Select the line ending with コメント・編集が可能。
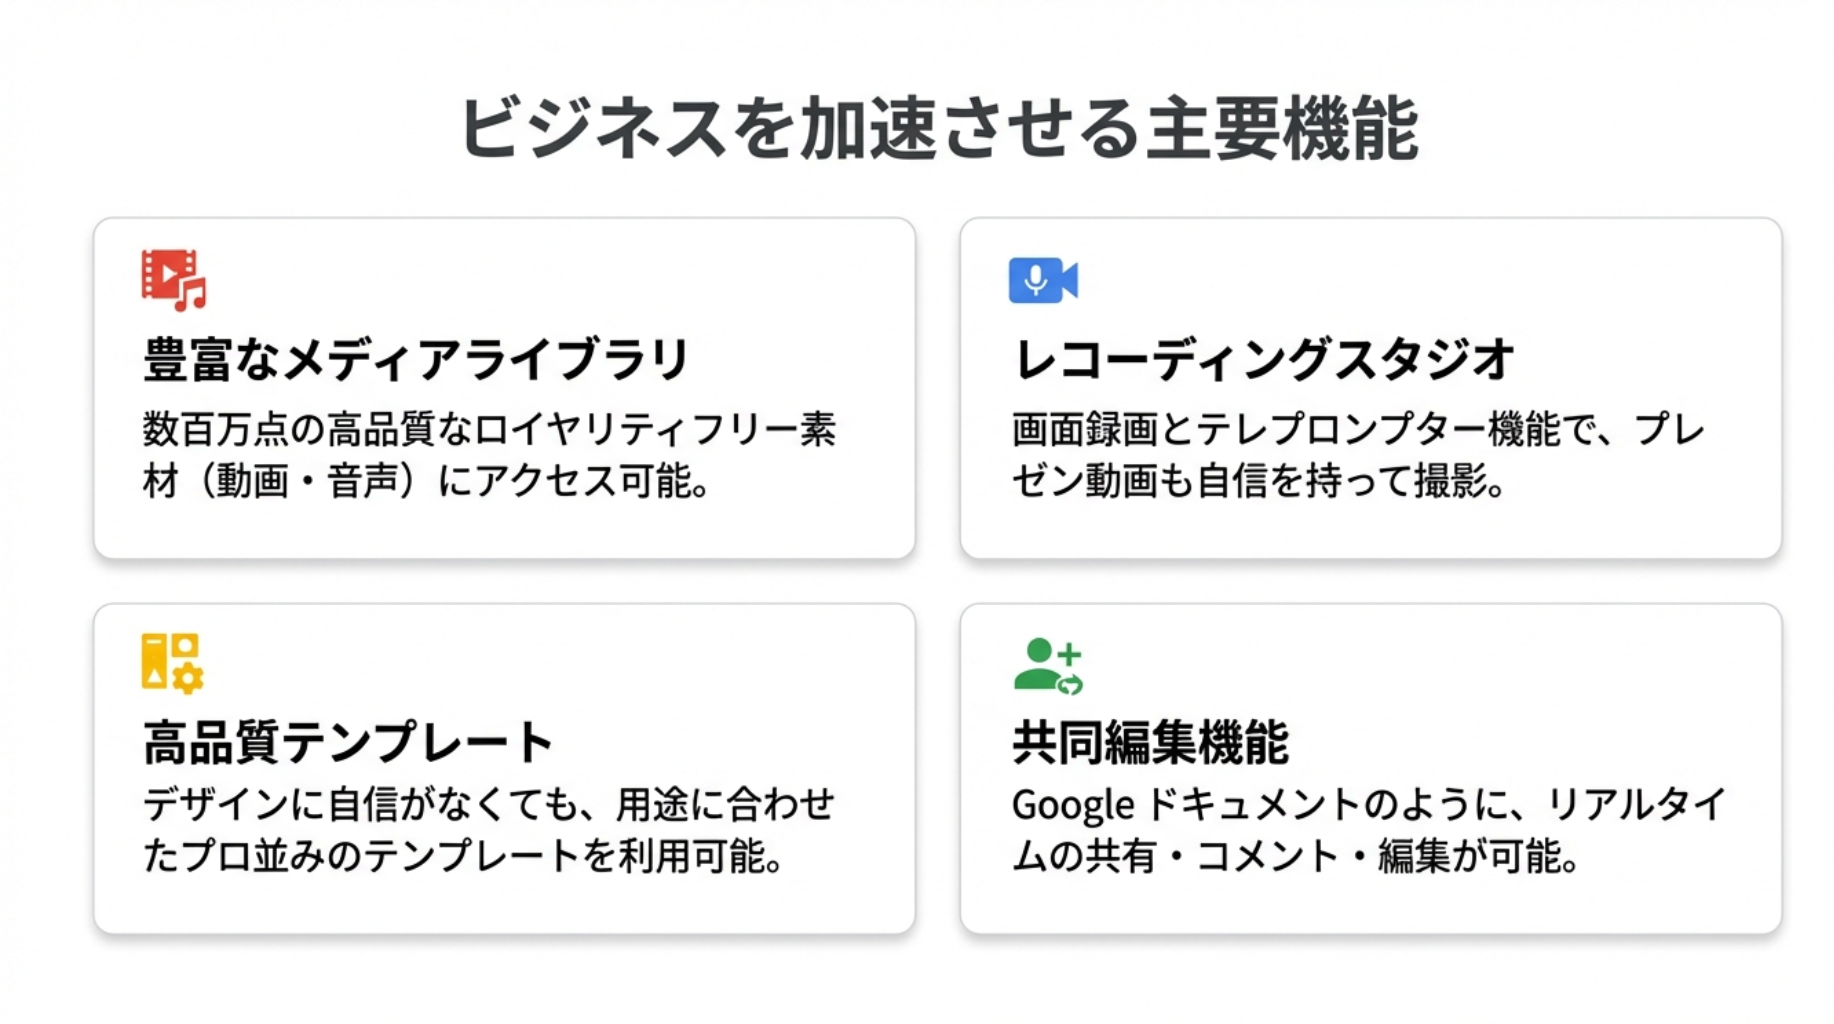 coord(1296,857)
